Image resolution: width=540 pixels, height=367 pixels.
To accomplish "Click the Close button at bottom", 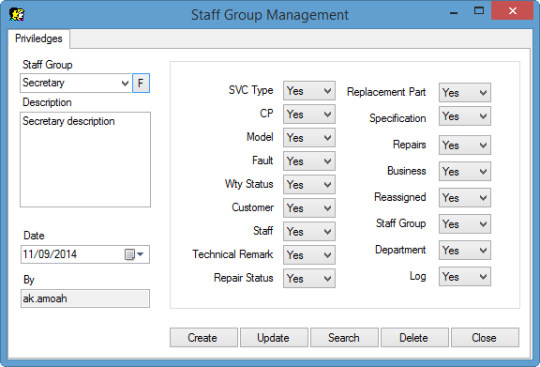I will click(485, 337).
